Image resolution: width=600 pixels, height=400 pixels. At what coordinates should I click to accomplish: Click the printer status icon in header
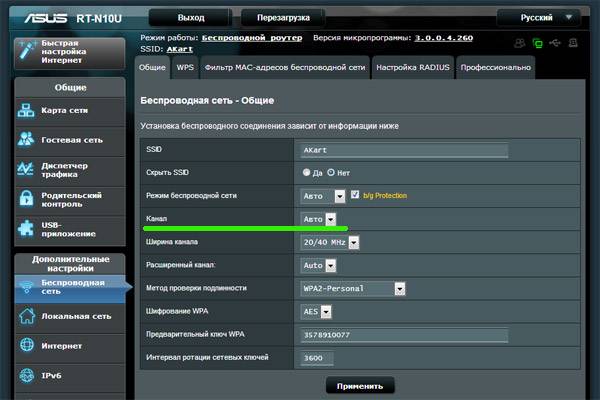pyautogui.click(x=573, y=43)
